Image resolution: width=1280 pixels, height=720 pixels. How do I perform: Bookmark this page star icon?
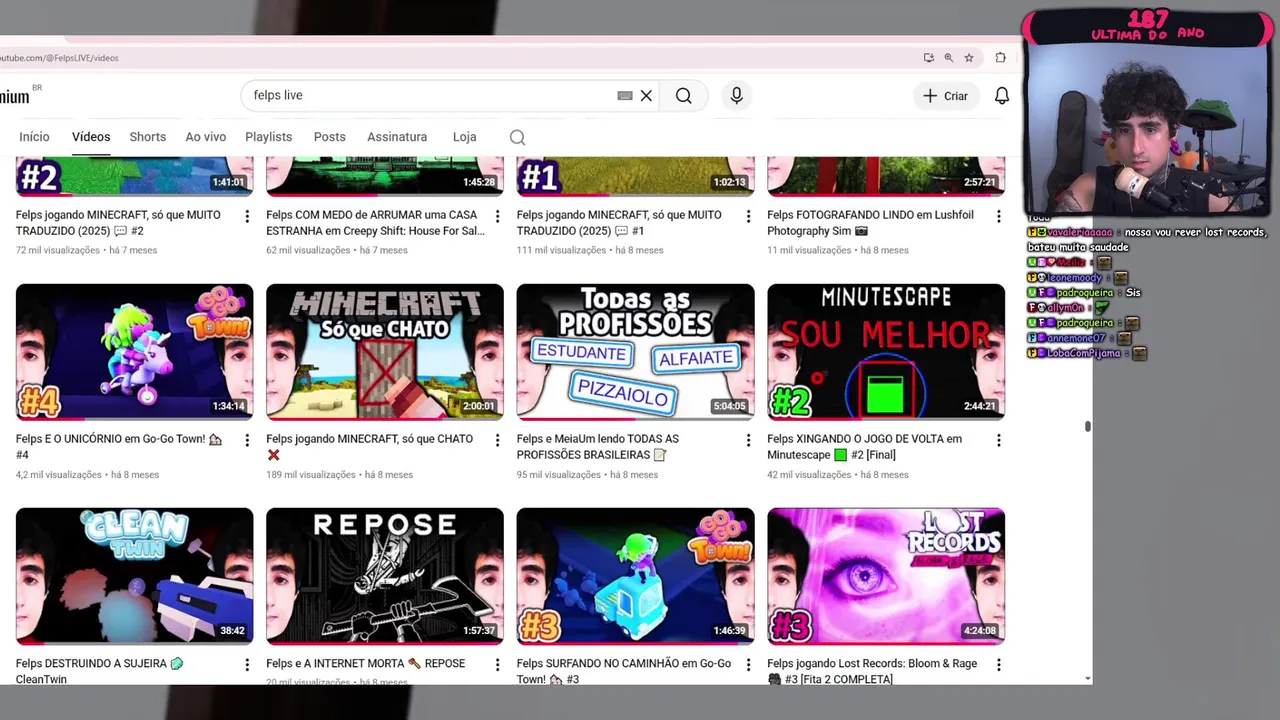(969, 58)
